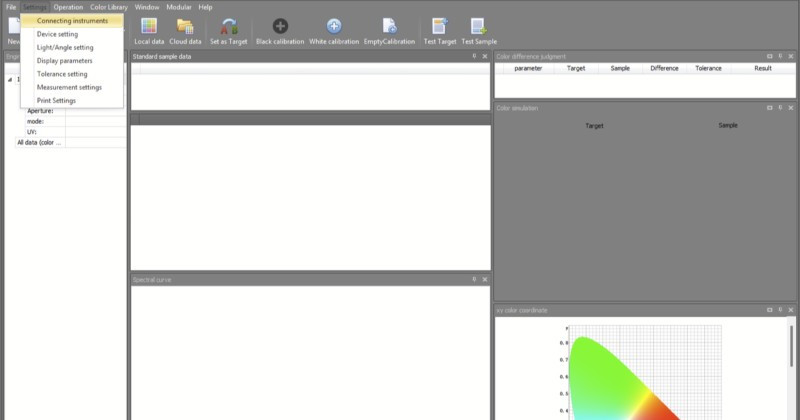800x420 pixels.
Task: Maximize the Color simulation panel
Action: click(x=769, y=108)
